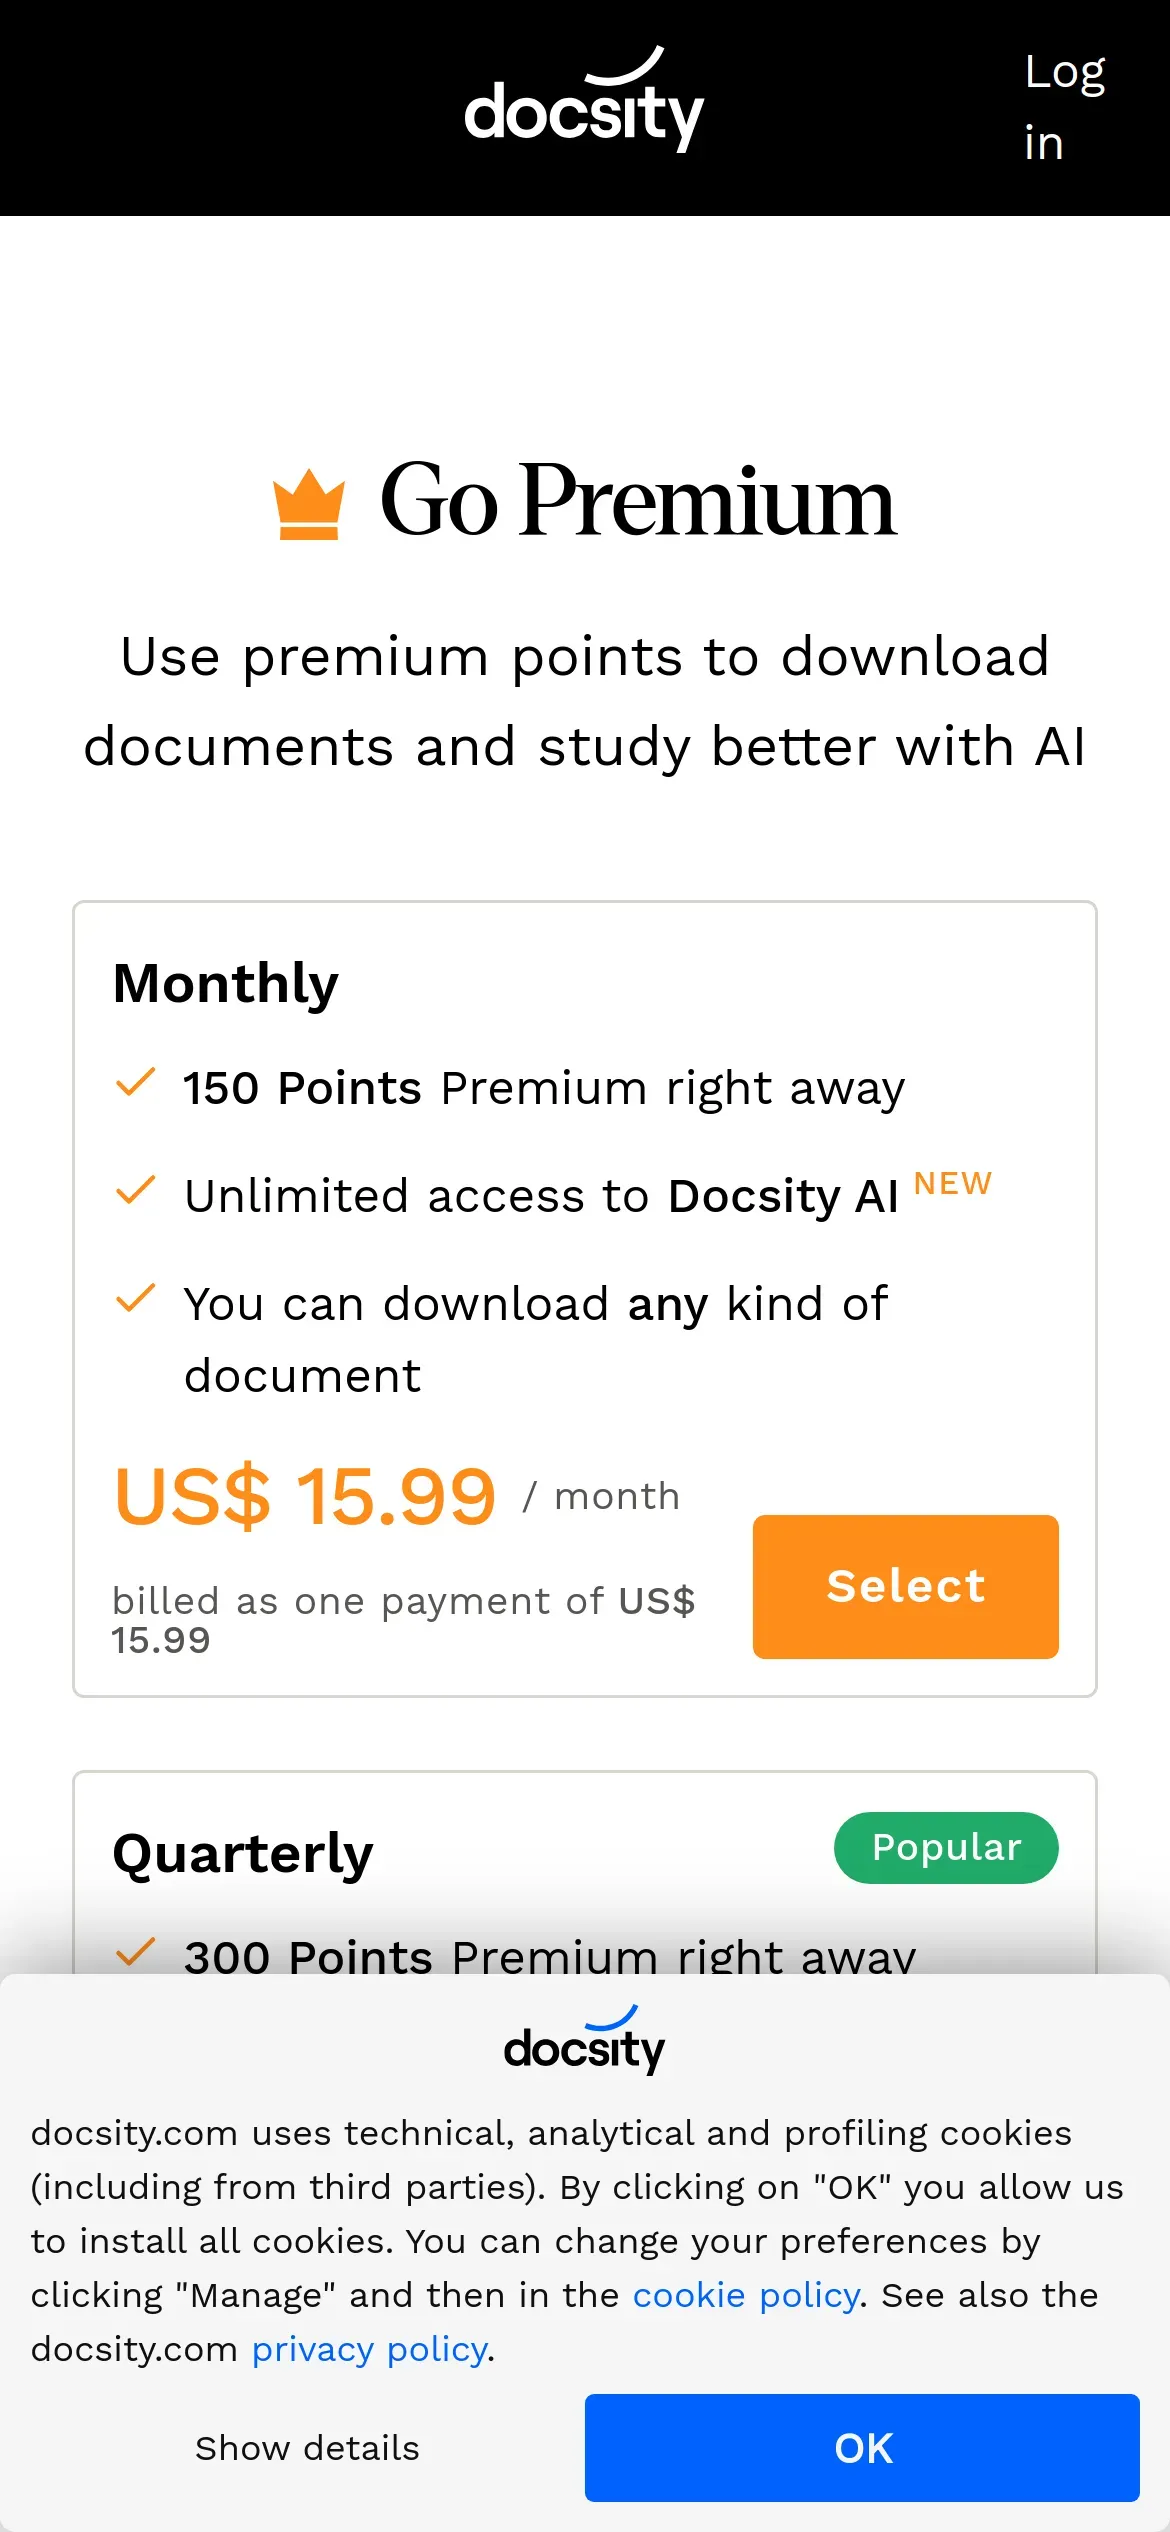Click checkmark beside 150 Points Premium
The image size is (1170, 2532).
pos(136,1082)
